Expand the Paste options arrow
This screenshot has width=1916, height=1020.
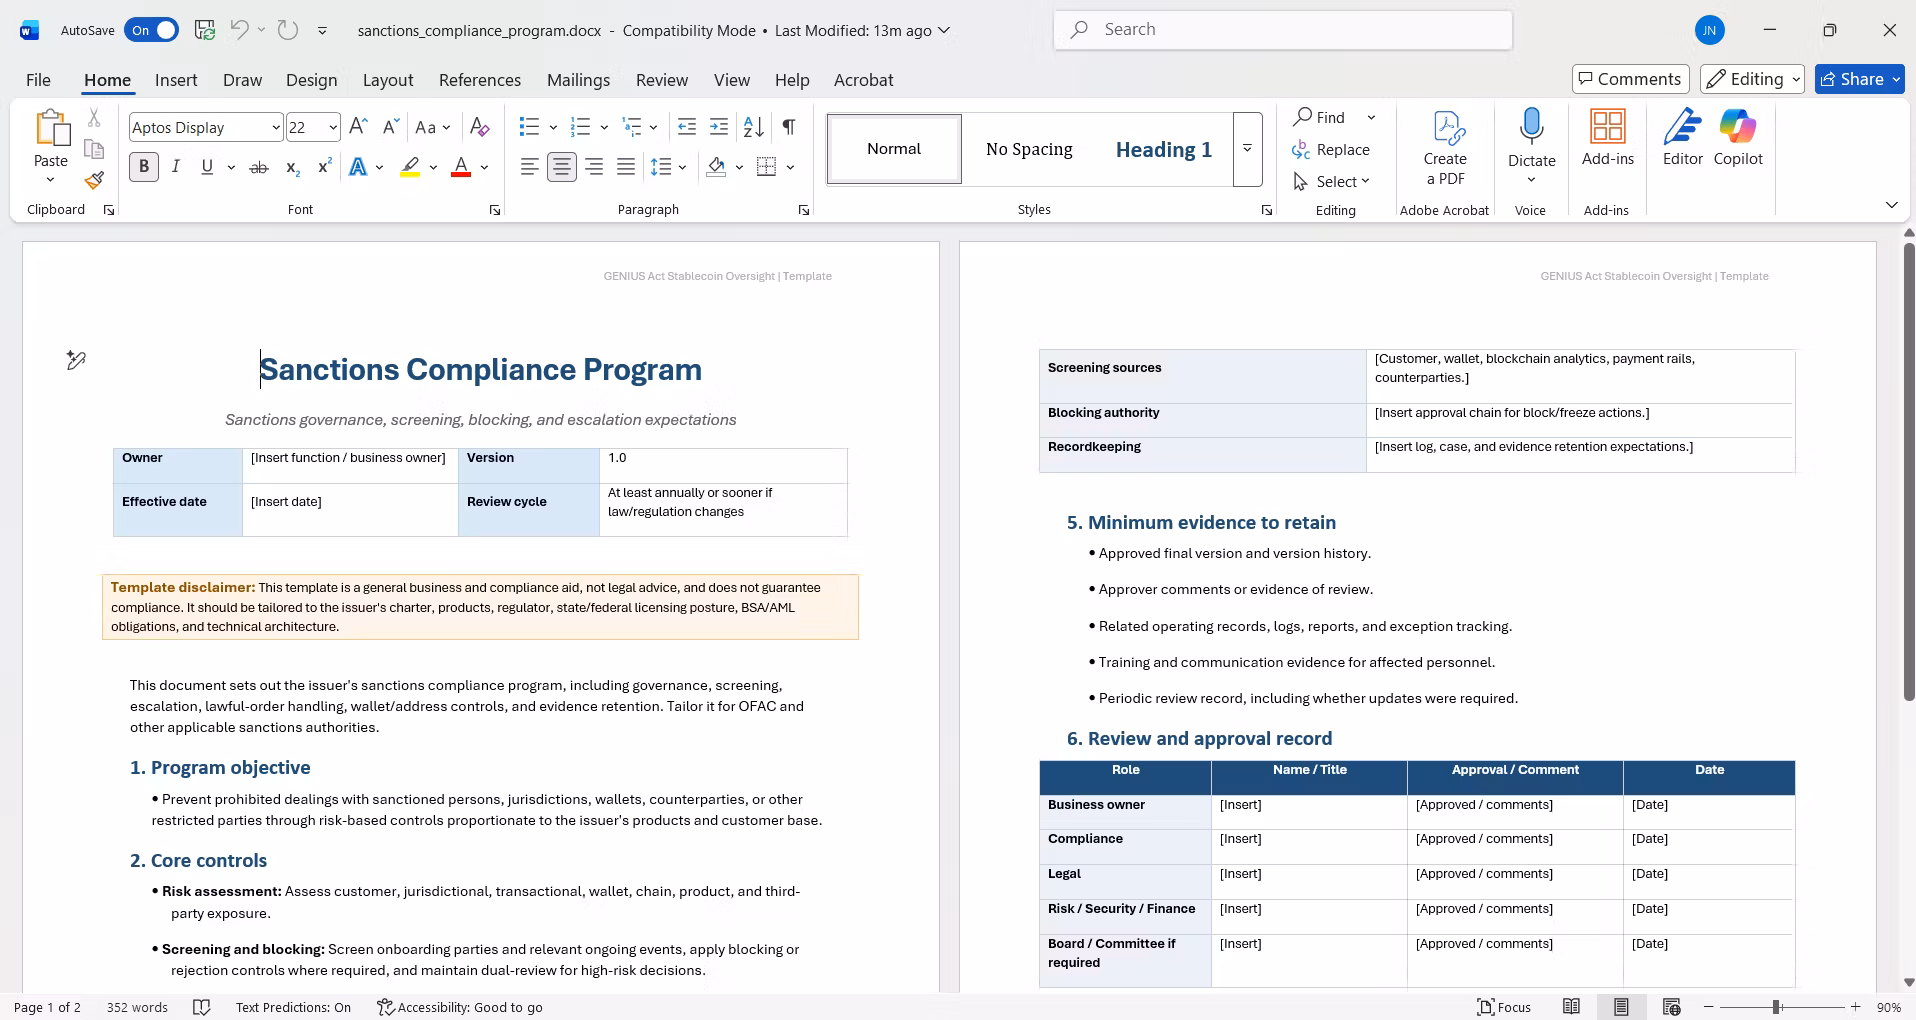[x=50, y=180]
